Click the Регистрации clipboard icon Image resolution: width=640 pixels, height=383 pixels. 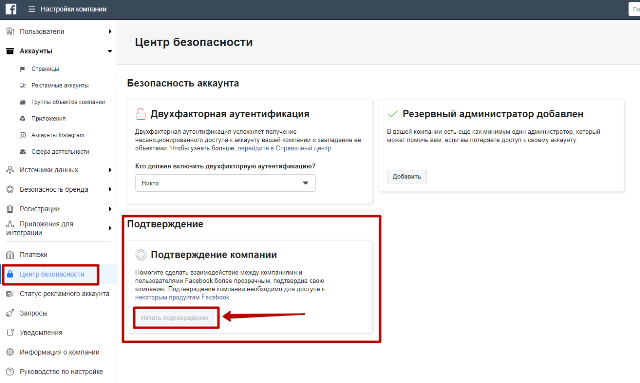pos(10,209)
